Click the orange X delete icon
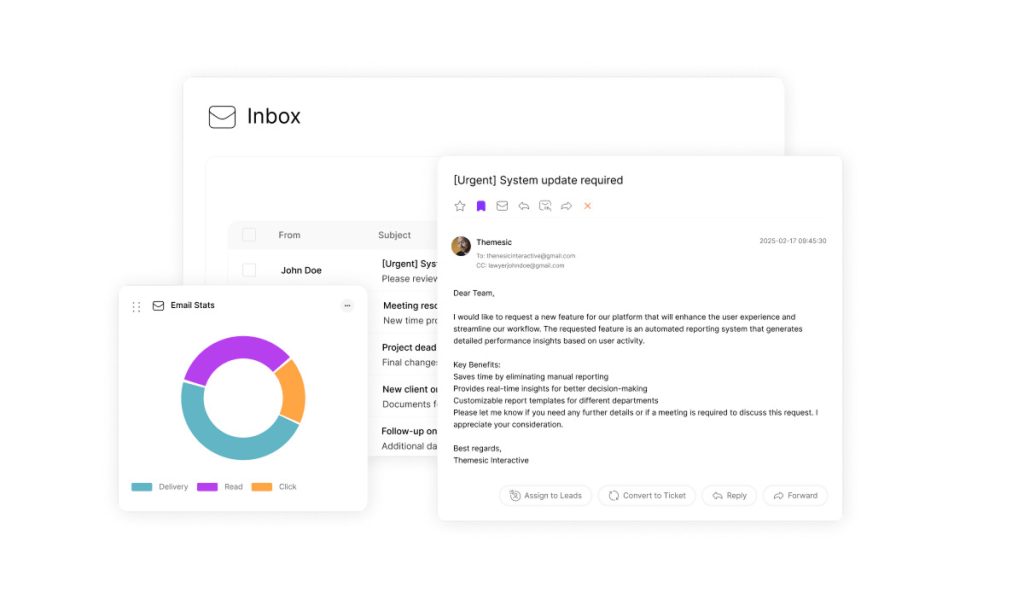Image resolution: width=1024 pixels, height=599 pixels. 587,206
